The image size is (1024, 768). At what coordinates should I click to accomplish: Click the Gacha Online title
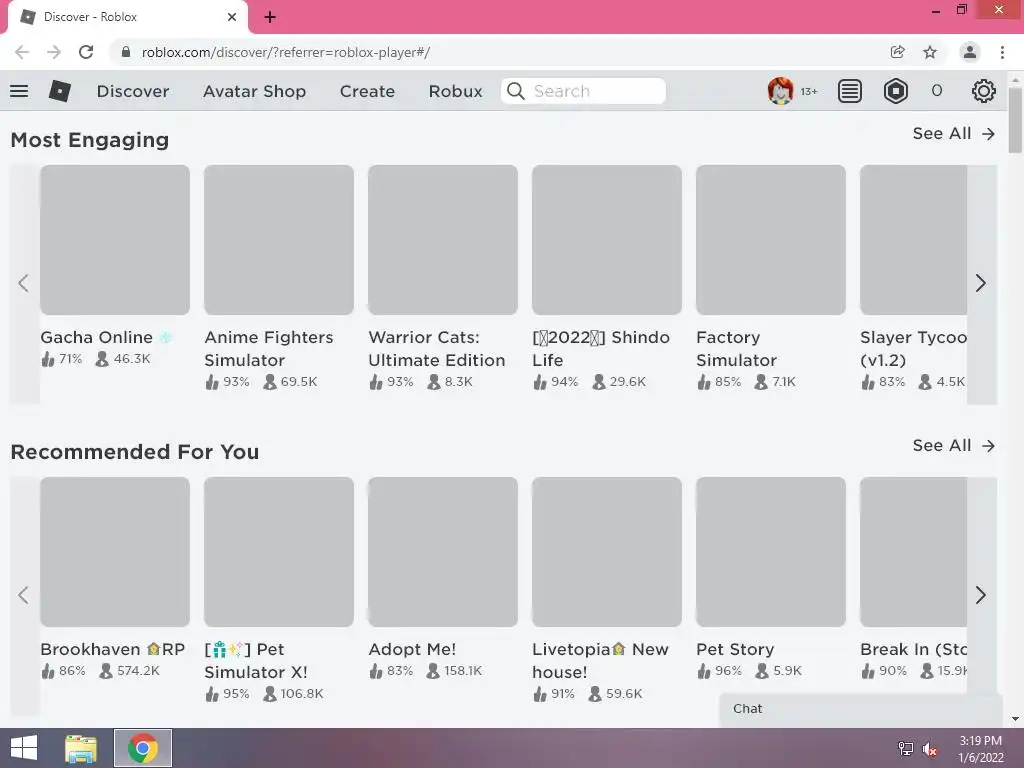106,338
